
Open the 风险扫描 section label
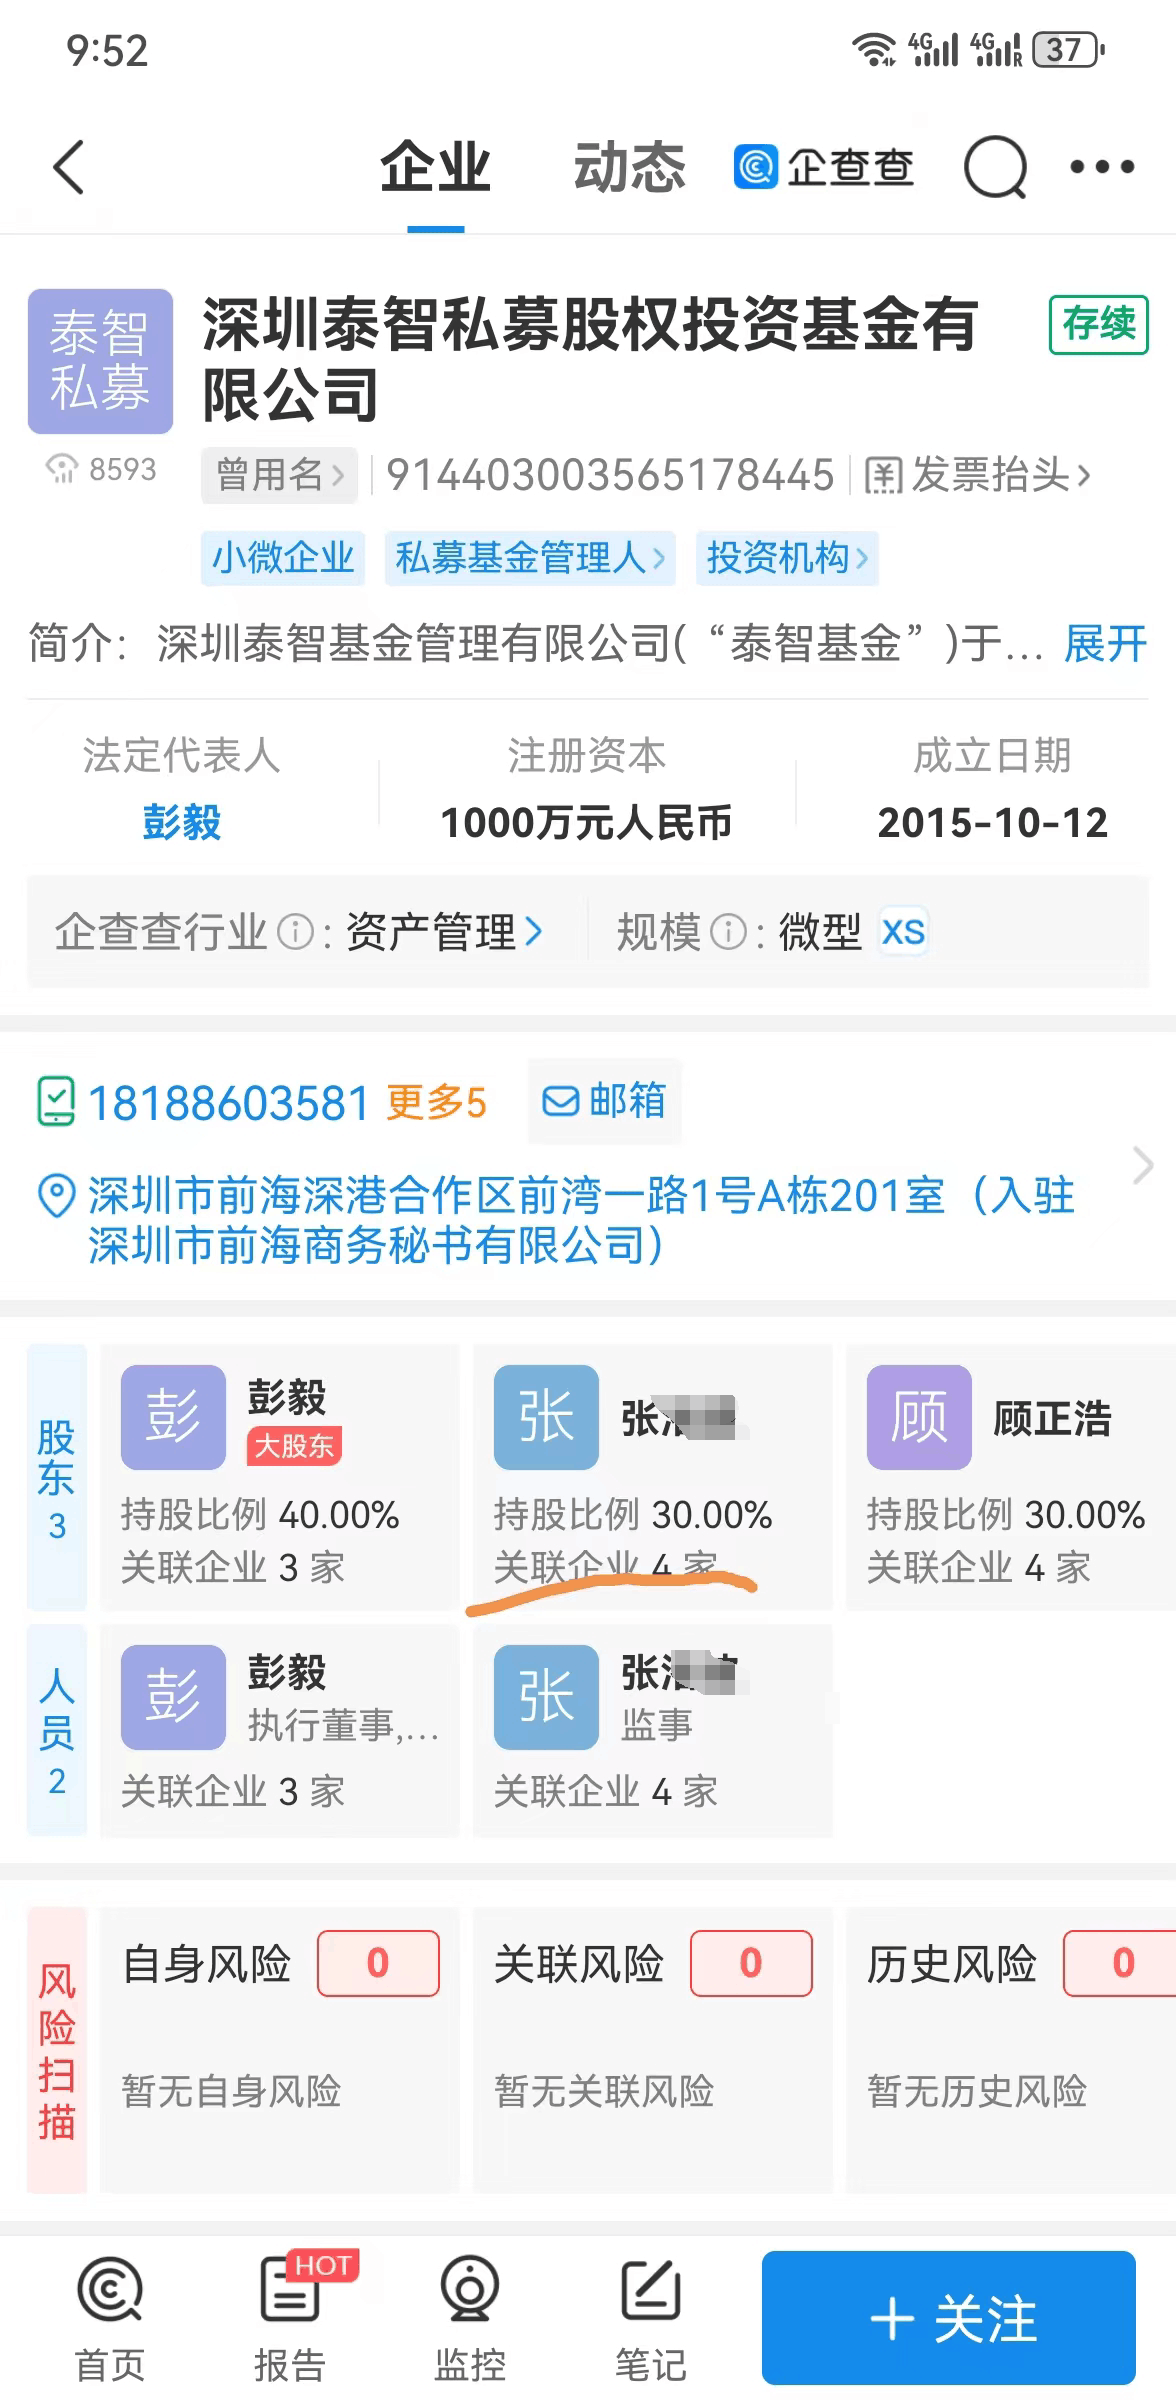click(x=57, y=2050)
